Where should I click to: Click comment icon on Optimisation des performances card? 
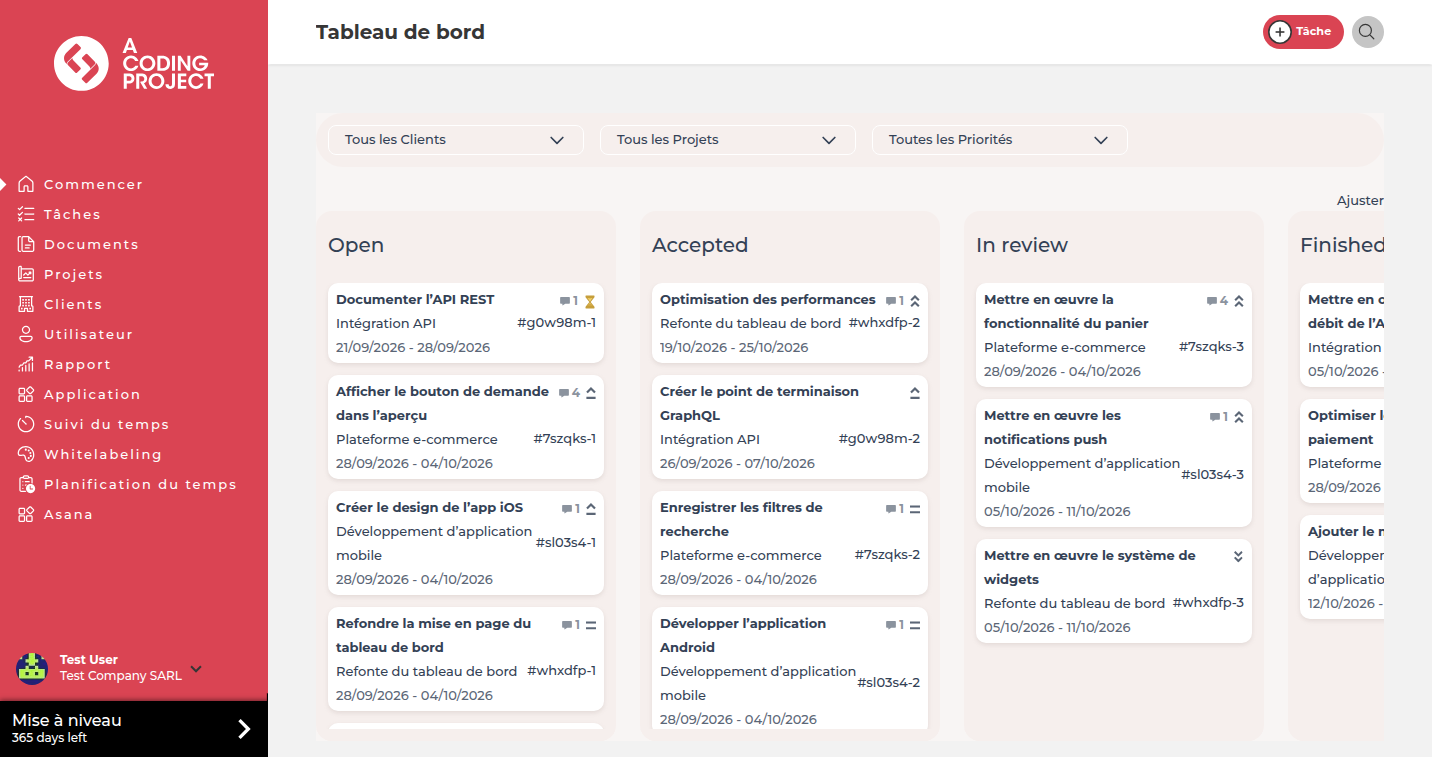[x=890, y=301]
